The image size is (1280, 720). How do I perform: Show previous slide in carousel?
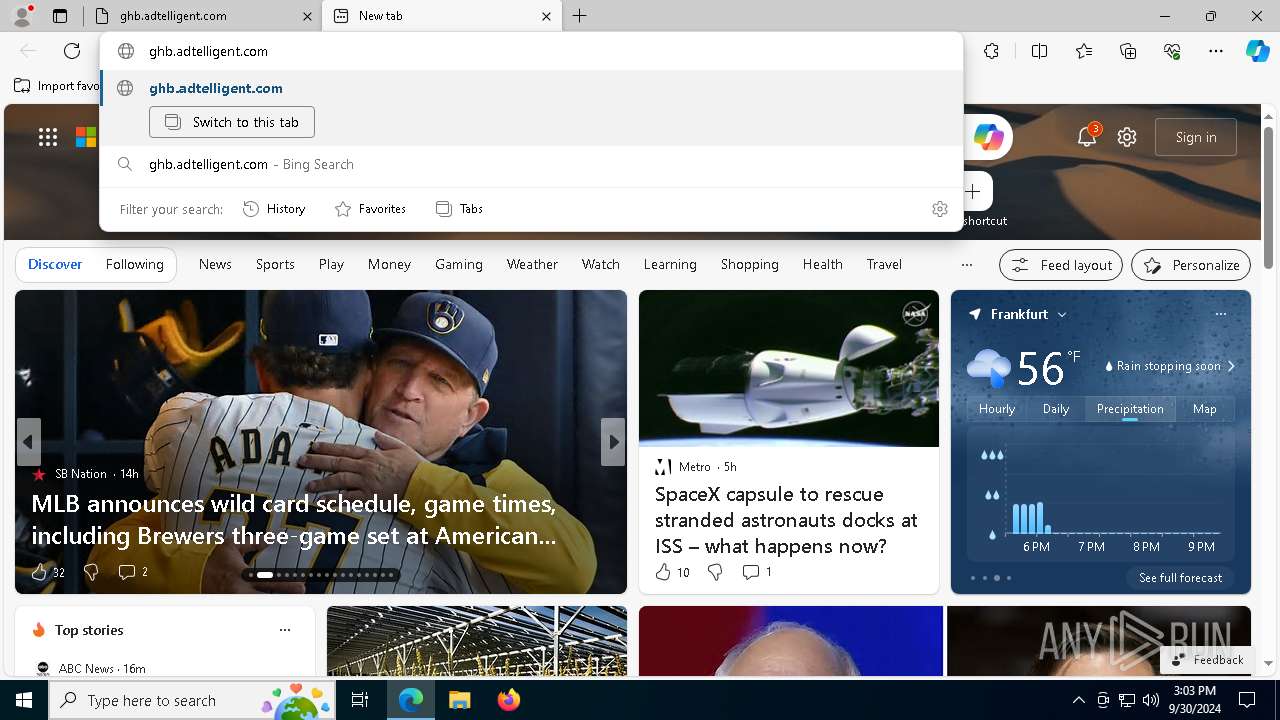pyautogui.click(x=28, y=442)
